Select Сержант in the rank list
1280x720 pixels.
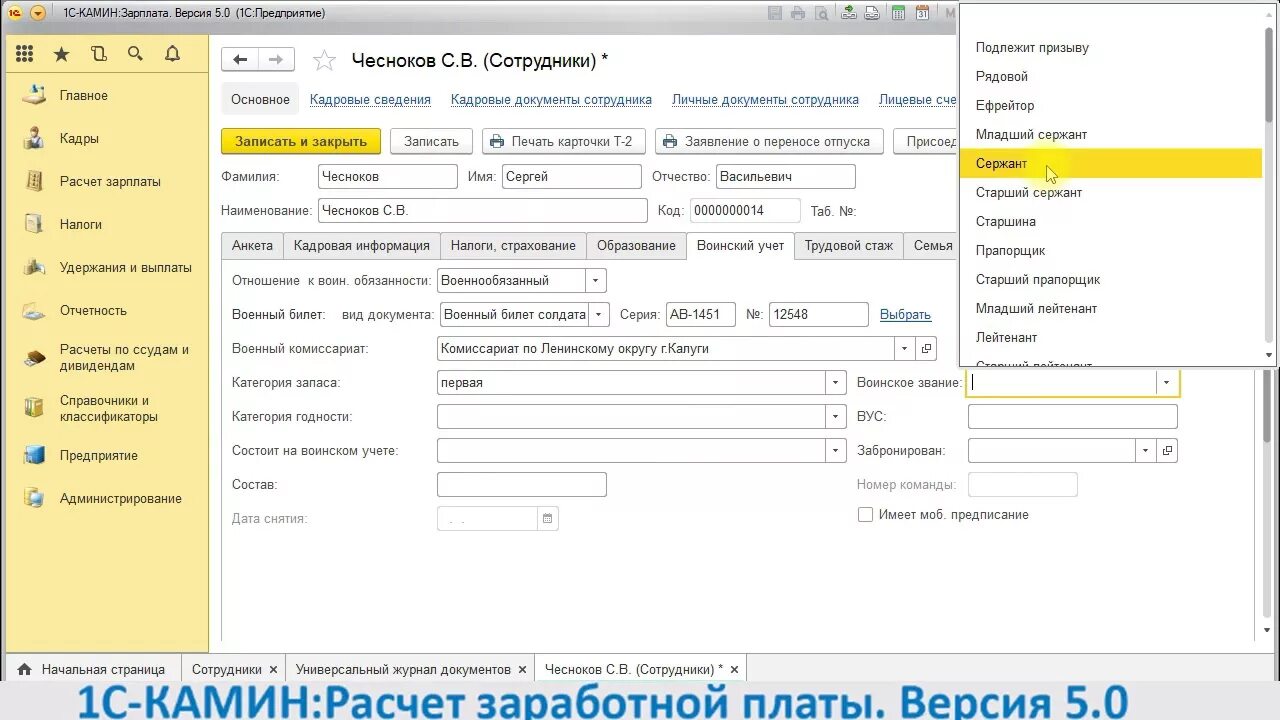click(1111, 163)
